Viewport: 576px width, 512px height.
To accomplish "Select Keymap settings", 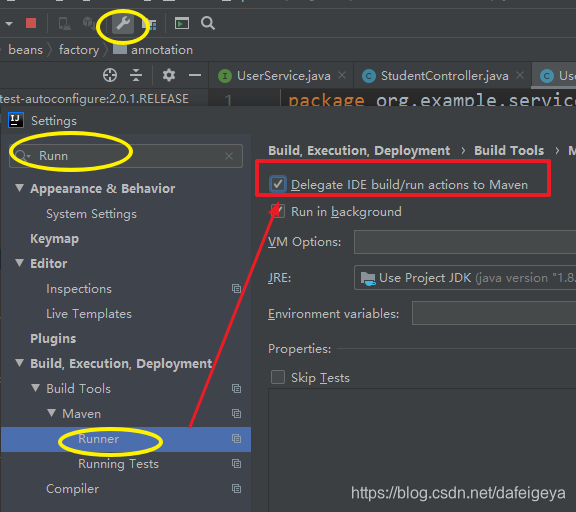I will coord(54,239).
